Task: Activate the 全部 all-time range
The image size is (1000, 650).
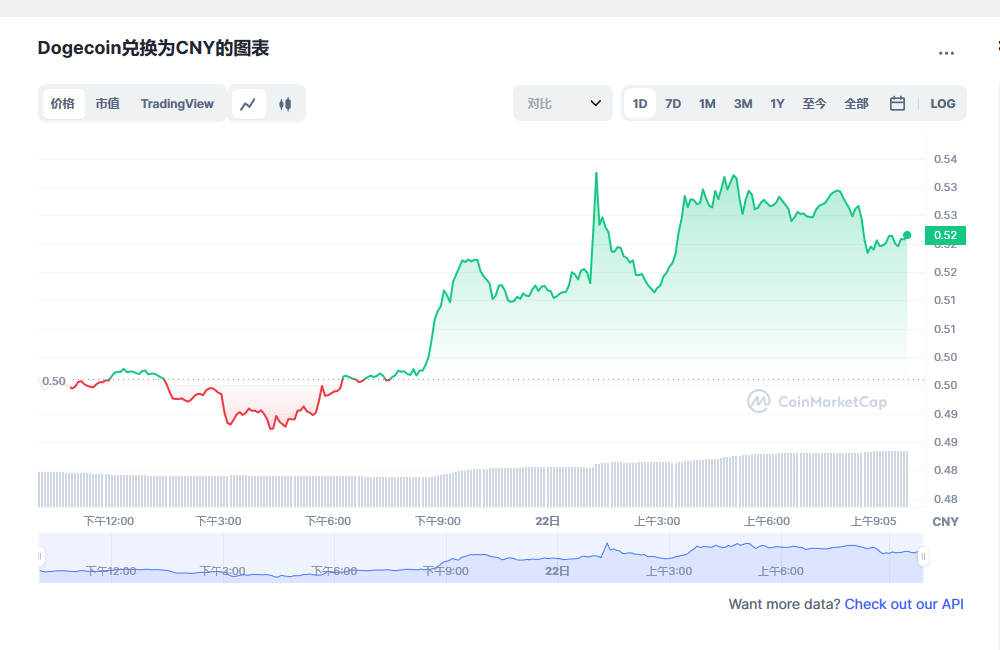Action: pos(856,103)
